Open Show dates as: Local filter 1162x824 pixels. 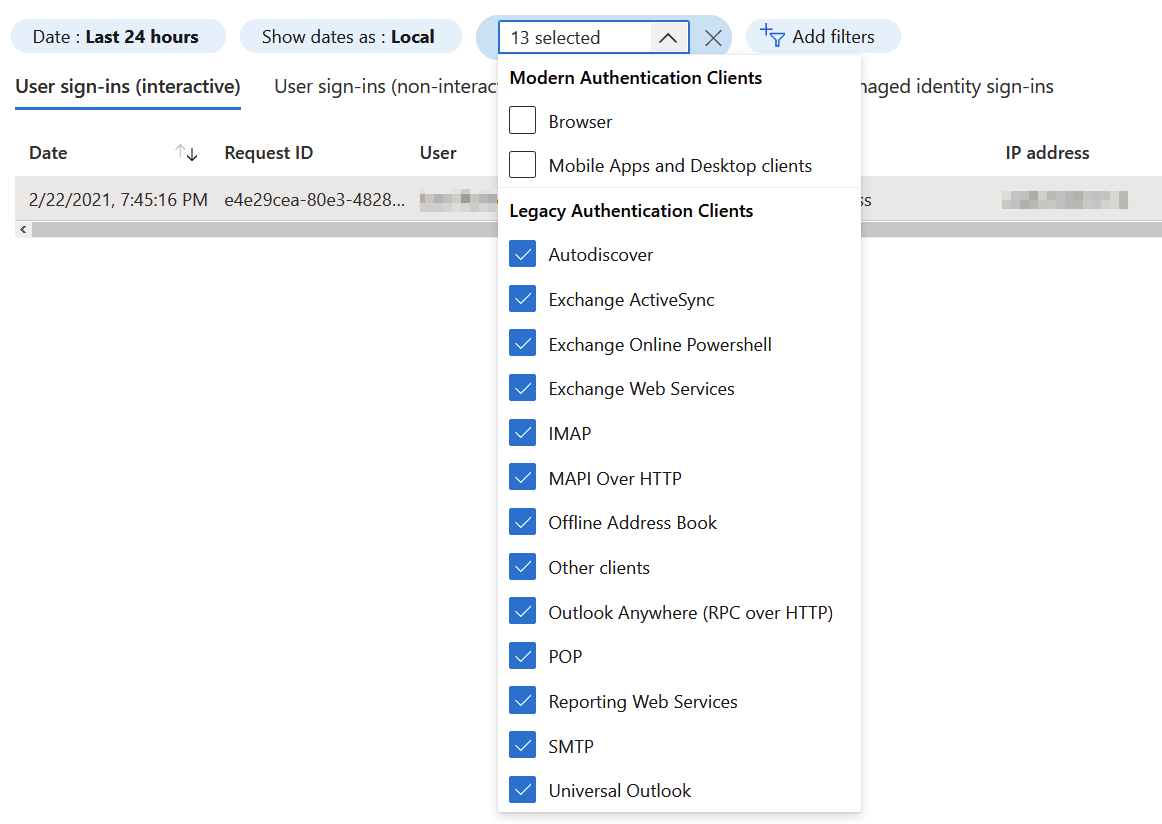click(351, 36)
